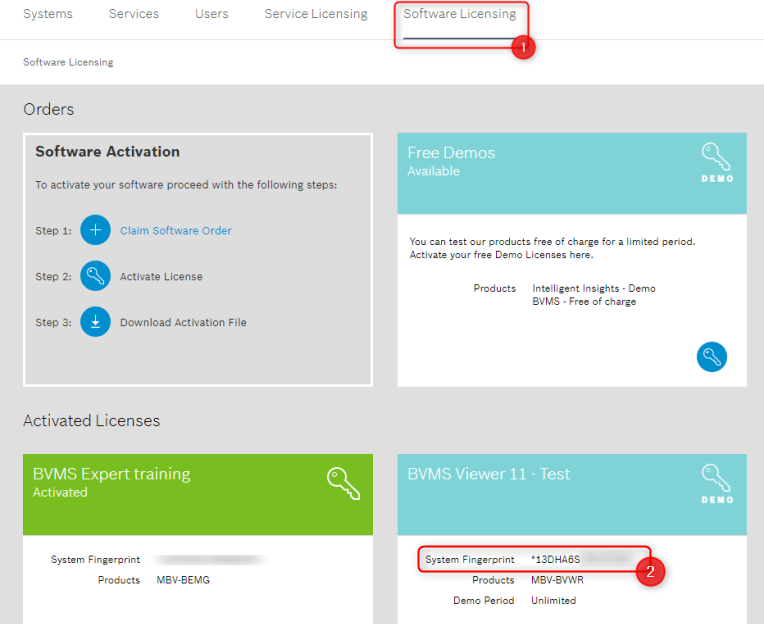Click the download arrow icon for Step 3
This screenshot has width=764, height=624.
point(95,322)
